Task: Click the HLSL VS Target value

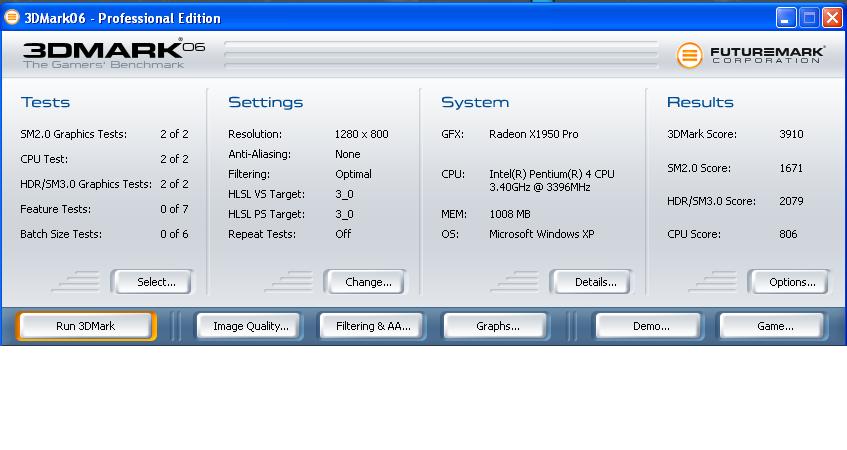Action: pyautogui.click(x=344, y=194)
